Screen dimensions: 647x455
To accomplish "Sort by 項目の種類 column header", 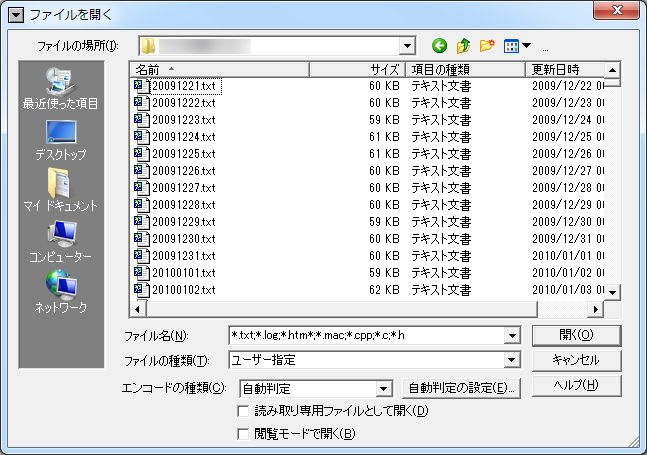I will click(465, 70).
